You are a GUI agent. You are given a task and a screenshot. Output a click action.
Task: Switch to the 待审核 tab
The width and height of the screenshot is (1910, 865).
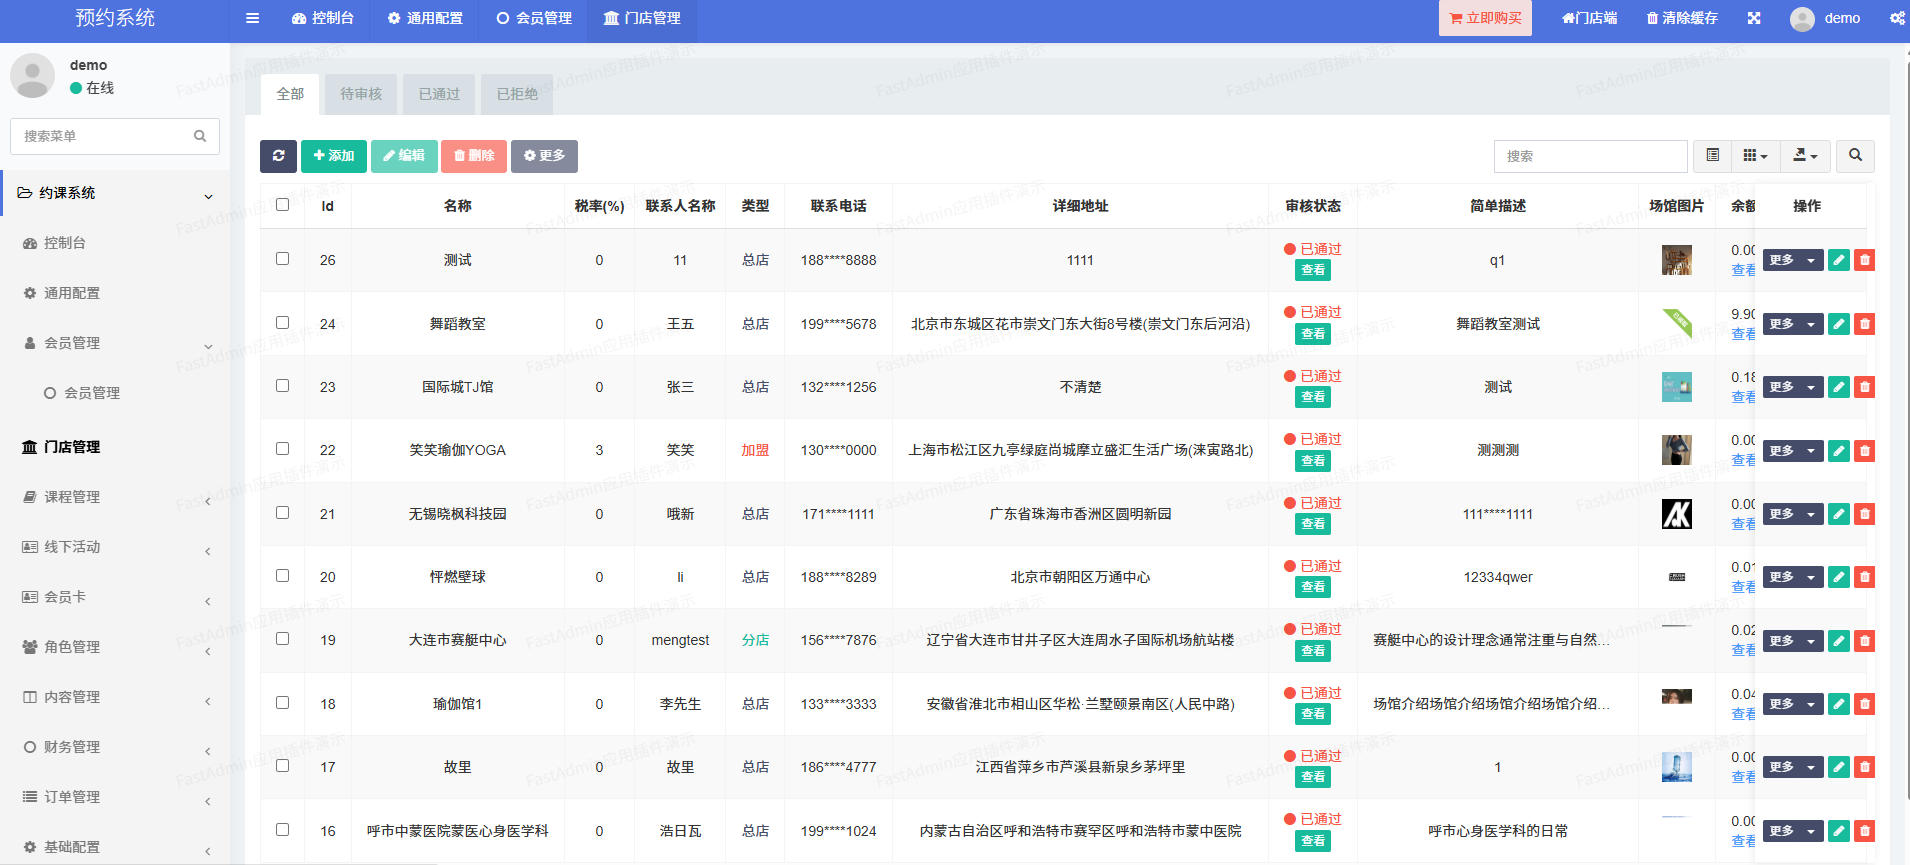361,94
